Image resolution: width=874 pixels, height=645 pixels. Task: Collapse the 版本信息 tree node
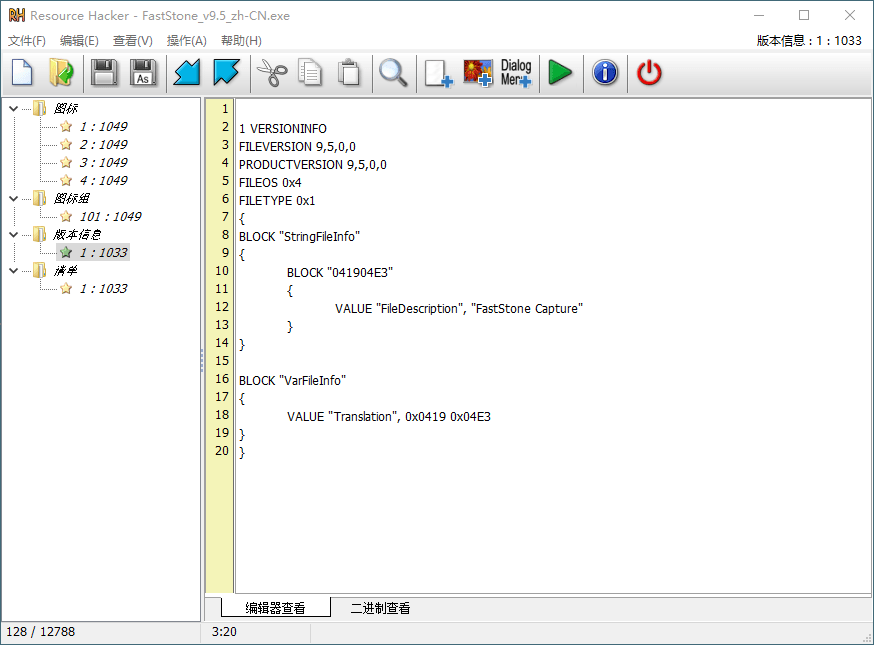click(x=14, y=235)
